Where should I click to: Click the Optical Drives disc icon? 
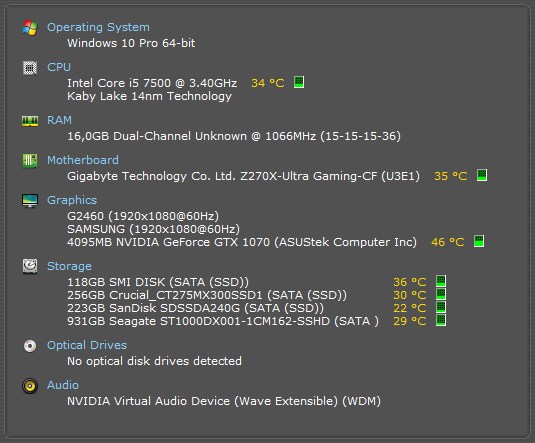click(x=30, y=346)
